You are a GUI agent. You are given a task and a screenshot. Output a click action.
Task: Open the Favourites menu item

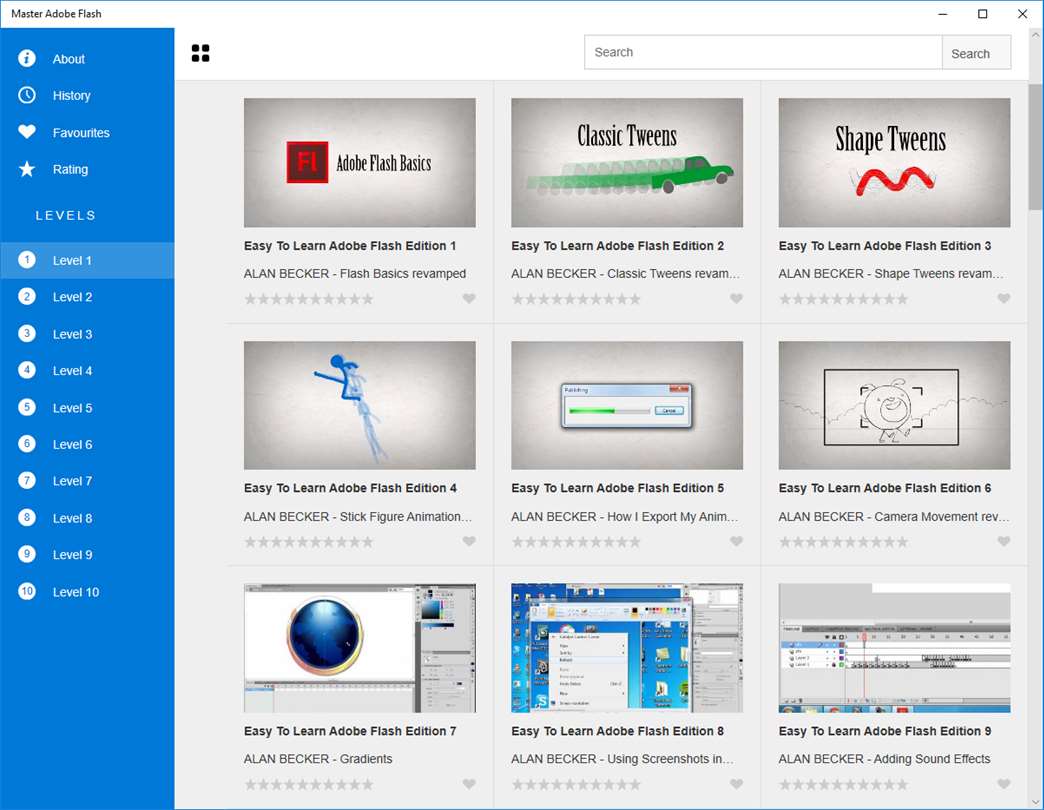click(x=87, y=132)
